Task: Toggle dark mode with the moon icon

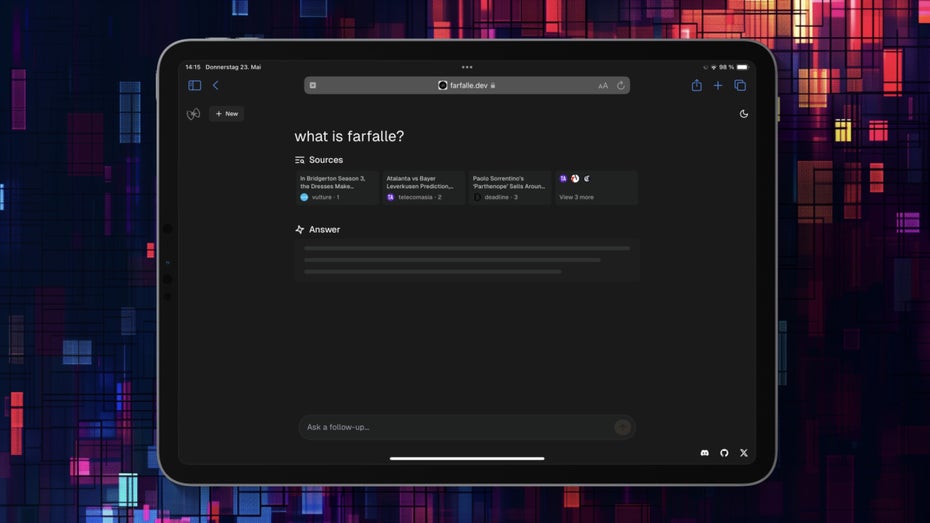Action: (743, 114)
